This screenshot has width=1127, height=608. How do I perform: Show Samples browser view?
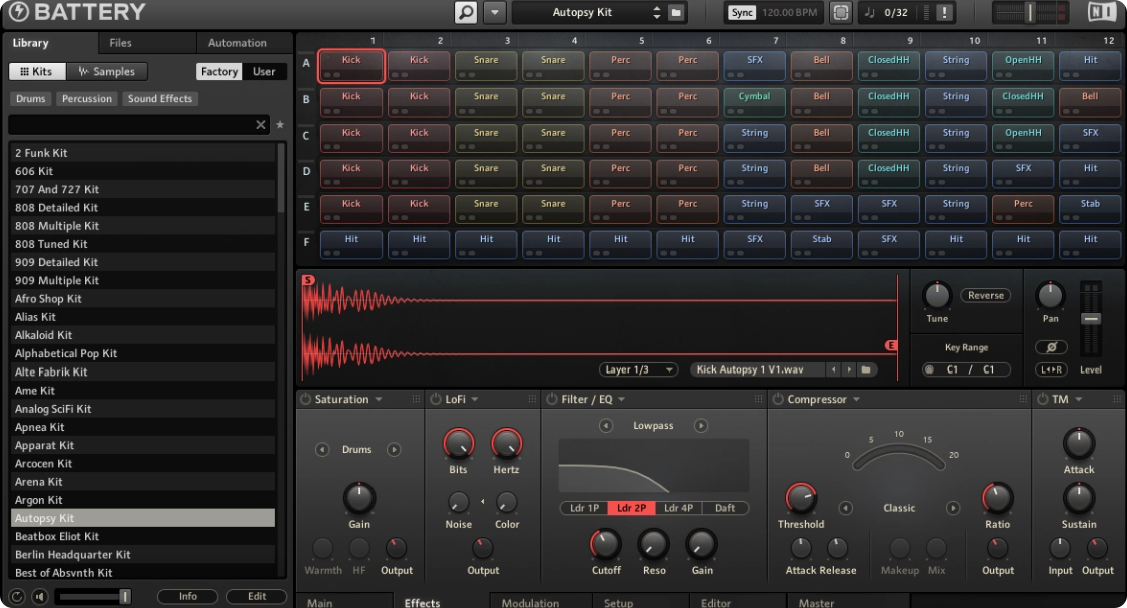(x=106, y=71)
